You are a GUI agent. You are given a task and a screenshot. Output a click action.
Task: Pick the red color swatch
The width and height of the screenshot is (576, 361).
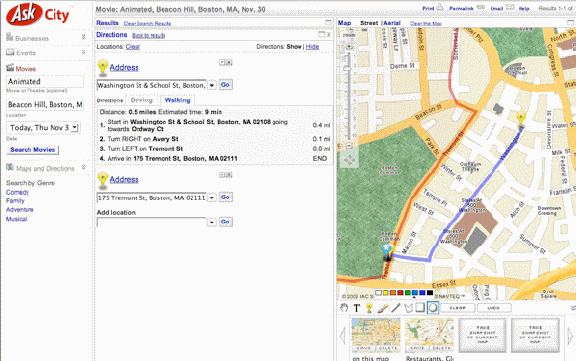pyautogui.click(x=400, y=293)
